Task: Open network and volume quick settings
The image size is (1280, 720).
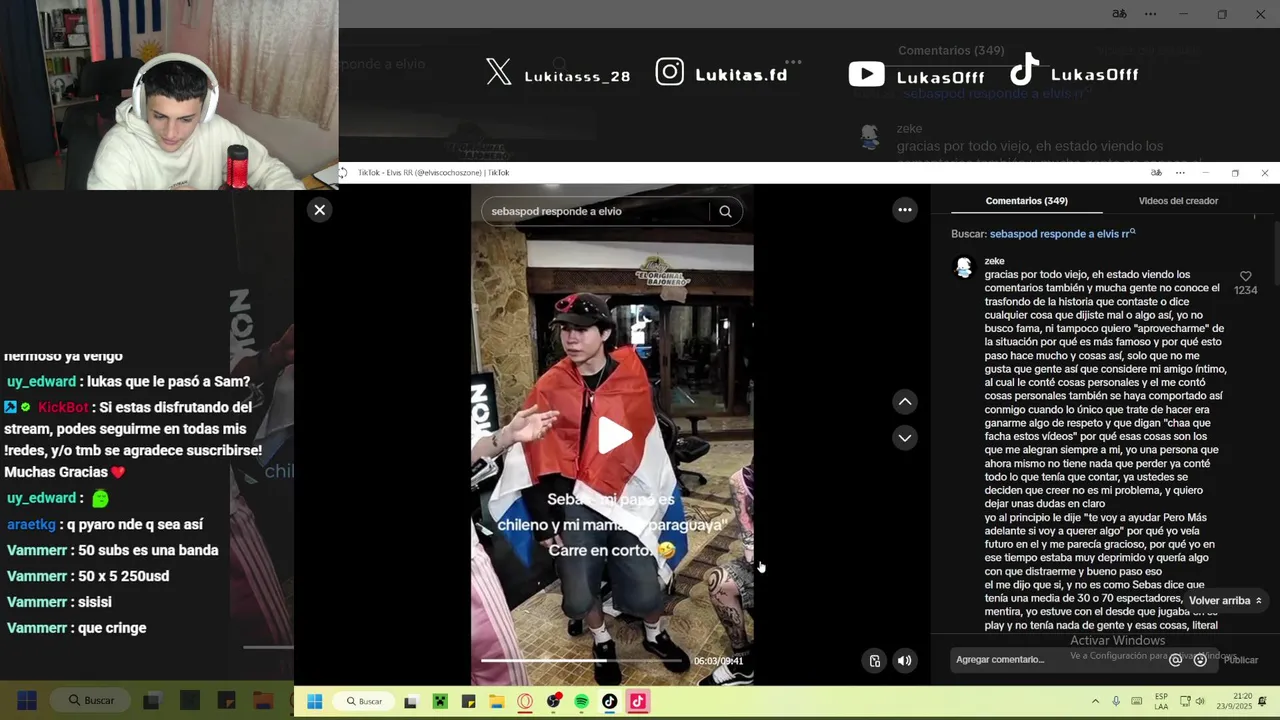Action: pos(1192,702)
